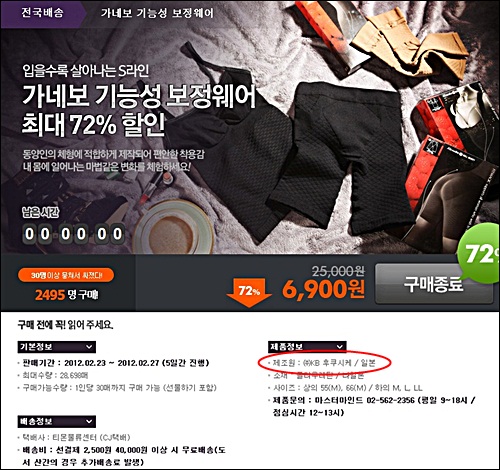Screen dimensions: 500x470
Task: Collapse the 기본정보 section header
Action: point(57,347)
